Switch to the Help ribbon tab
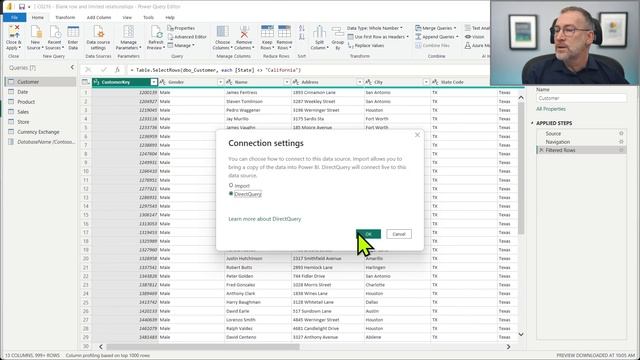Screen dimensions: 640x360 (x=170, y=18)
